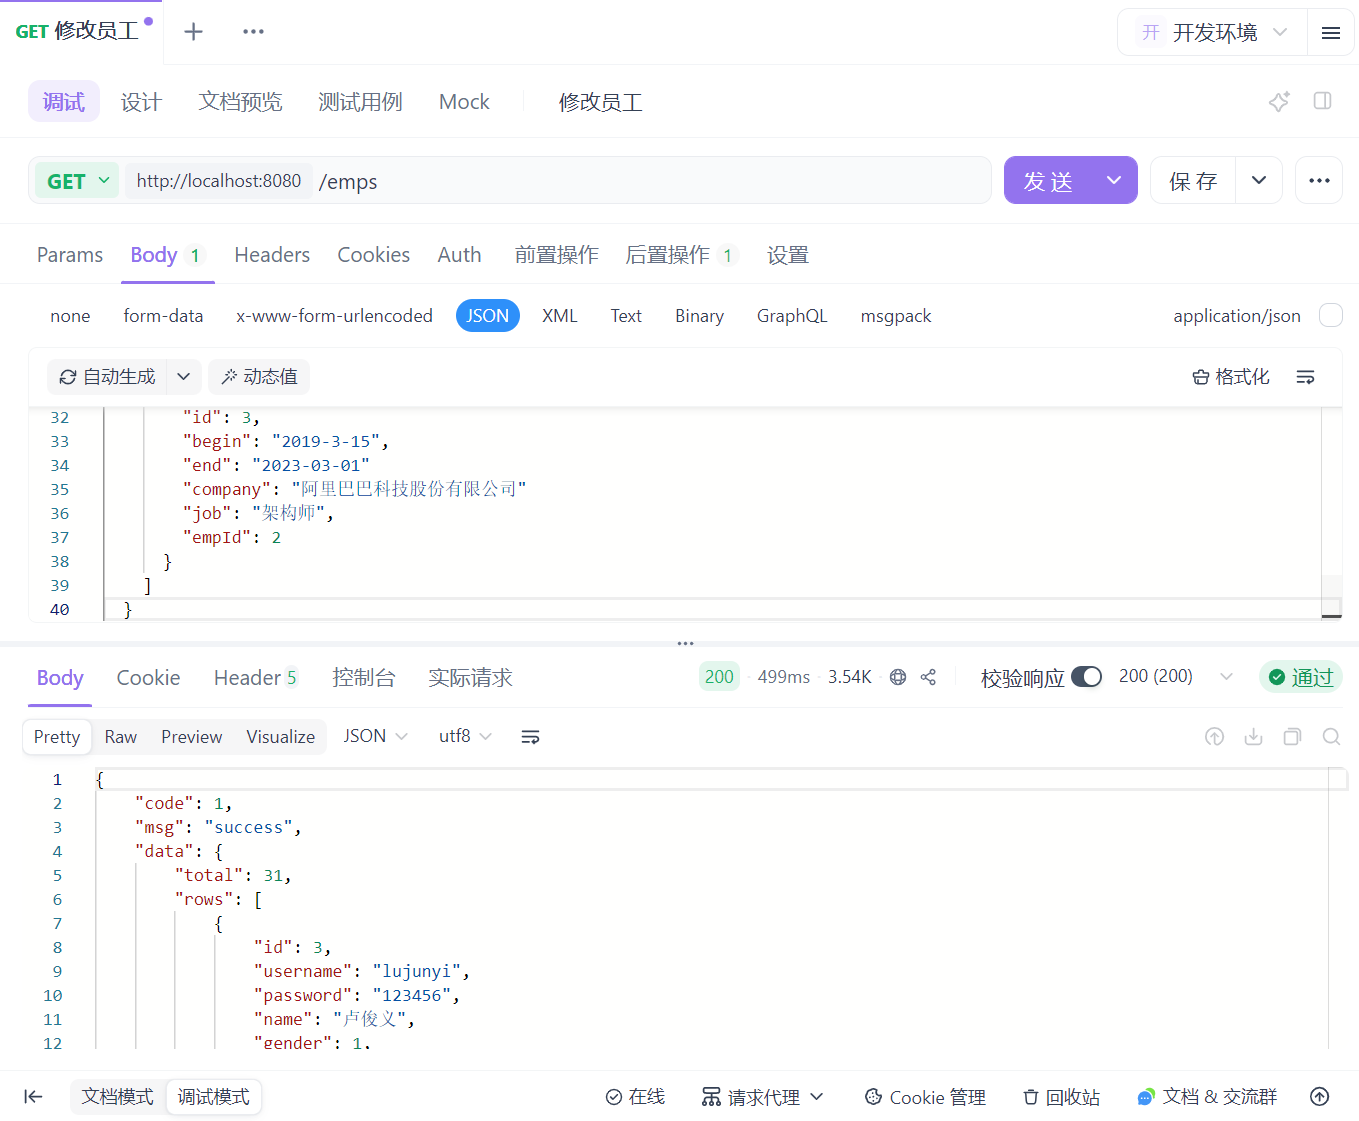Open the request Headers tab
The height and width of the screenshot is (1121, 1359).
pyautogui.click(x=272, y=255)
